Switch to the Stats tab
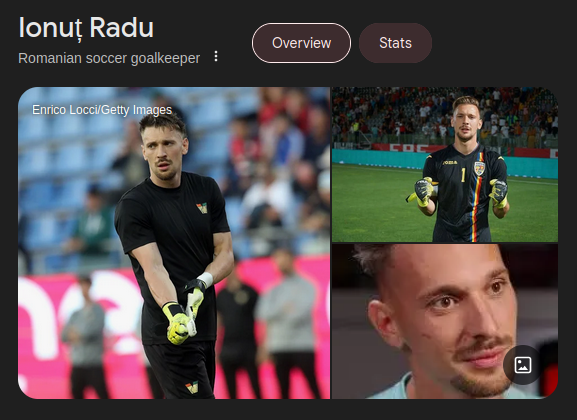The width and height of the screenshot is (577, 420). [395, 43]
